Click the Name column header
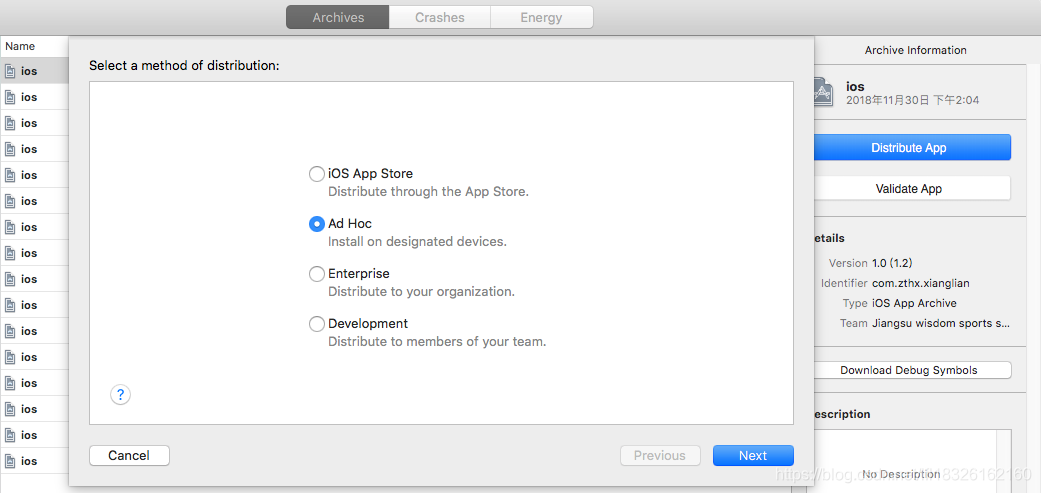This screenshot has height=493, width=1041. pyautogui.click(x=35, y=46)
